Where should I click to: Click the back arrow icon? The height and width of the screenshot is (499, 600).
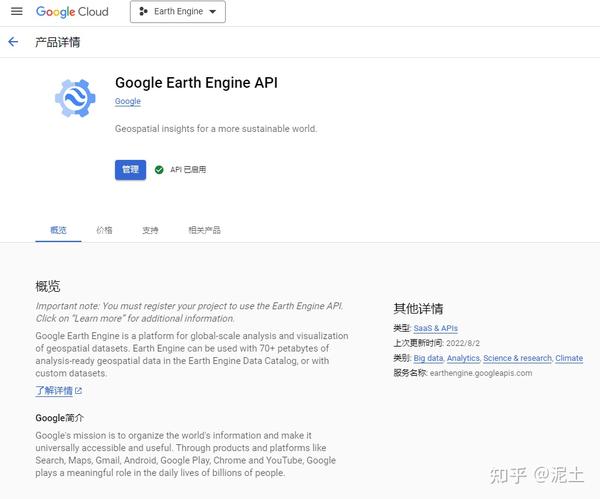13,42
